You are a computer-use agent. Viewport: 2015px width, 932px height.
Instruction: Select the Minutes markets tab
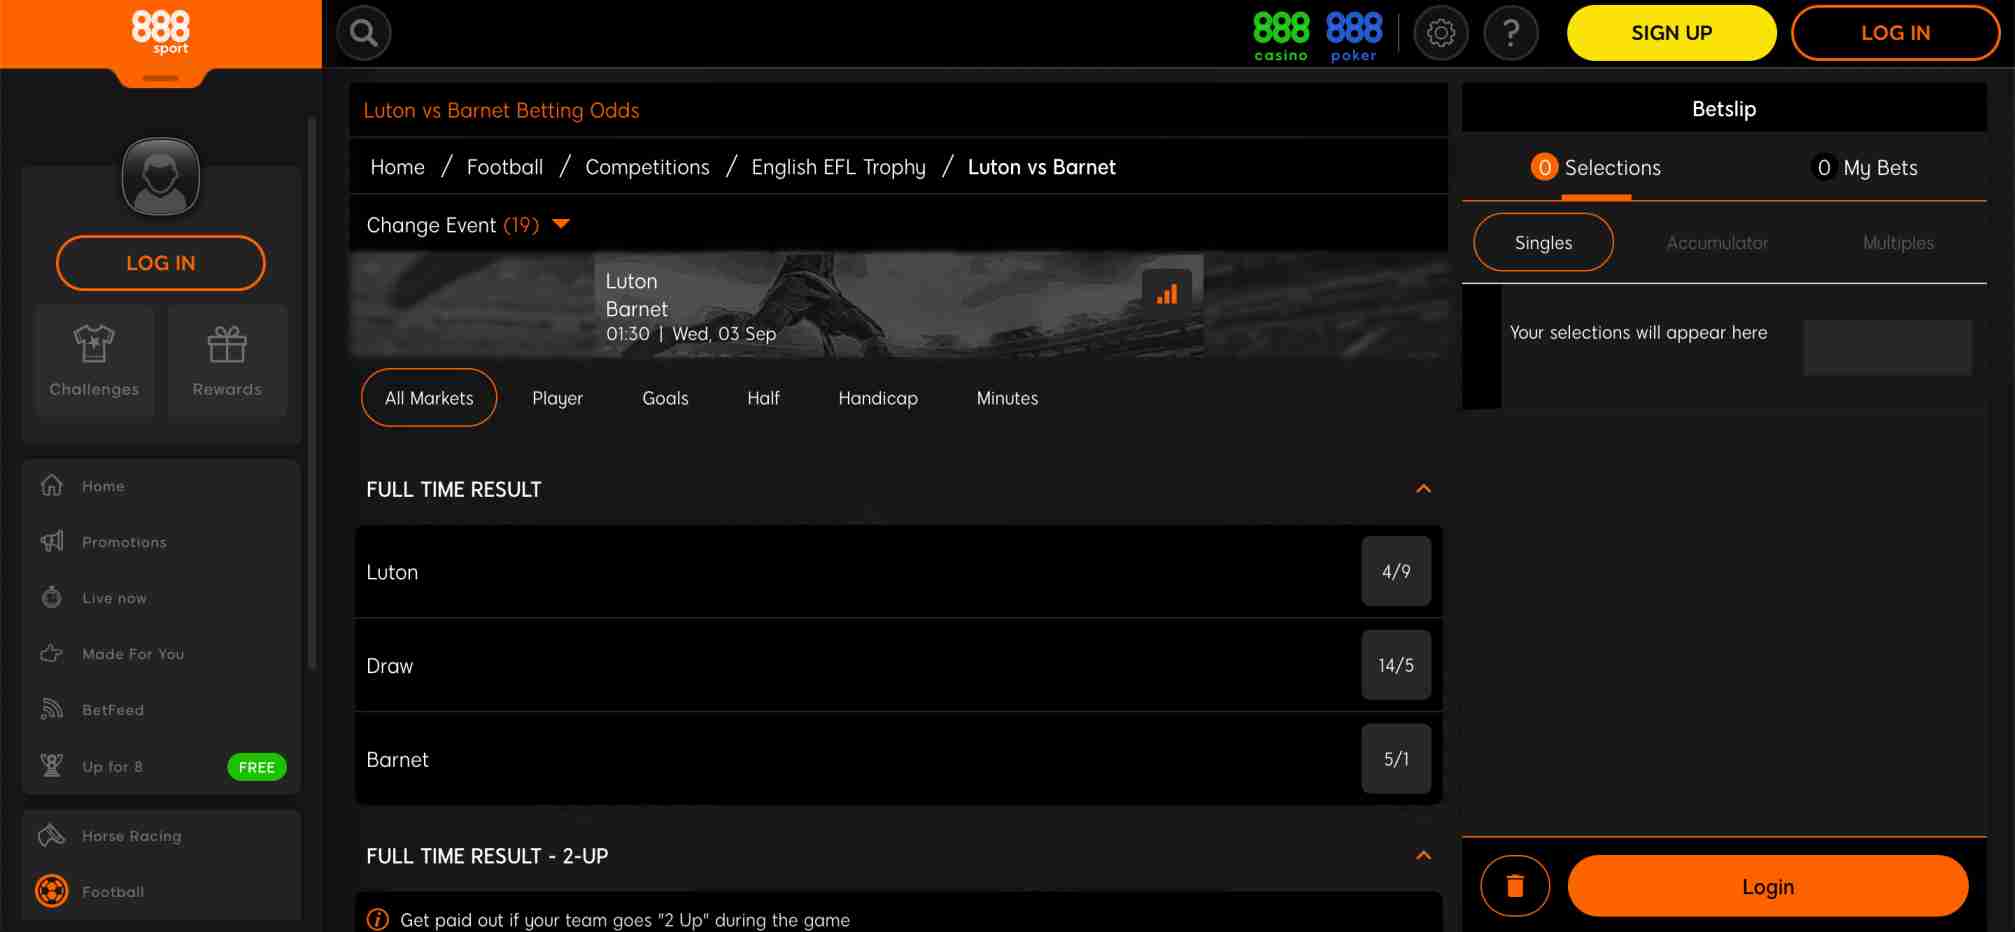(x=1007, y=398)
